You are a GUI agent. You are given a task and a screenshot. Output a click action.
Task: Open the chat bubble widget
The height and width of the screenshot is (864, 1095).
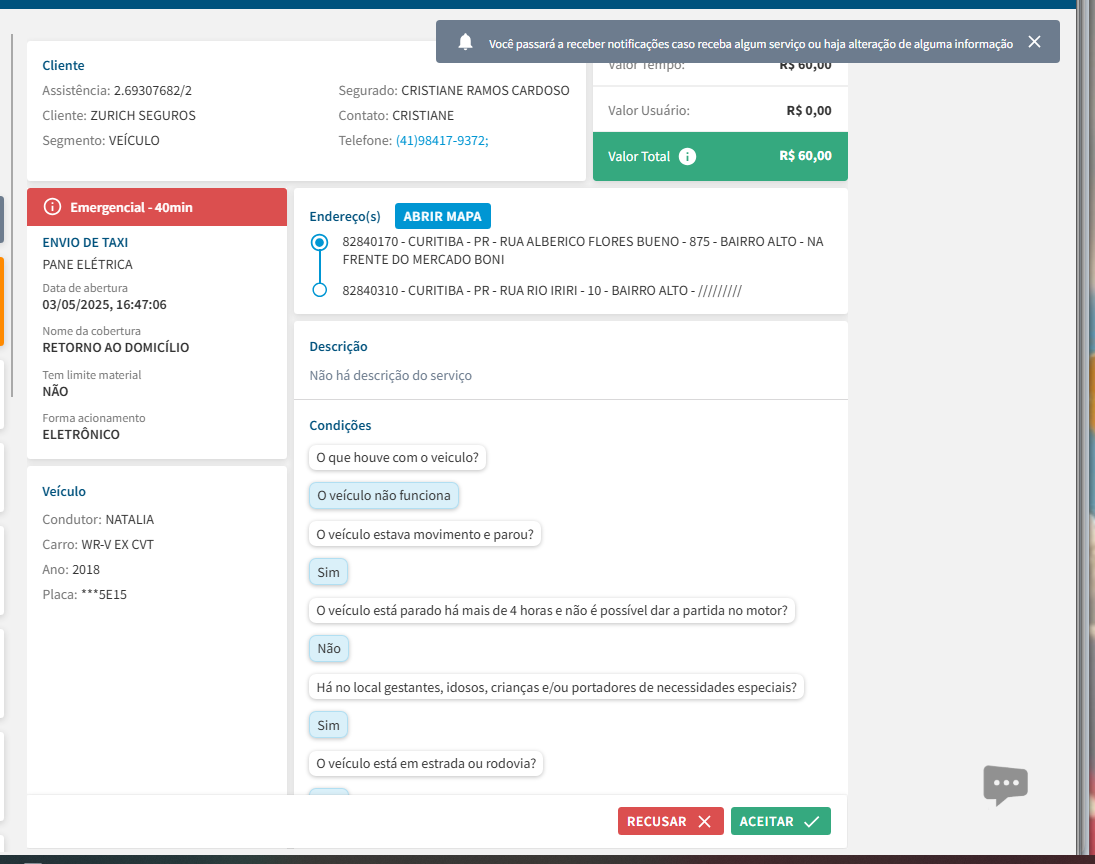(1006, 784)
